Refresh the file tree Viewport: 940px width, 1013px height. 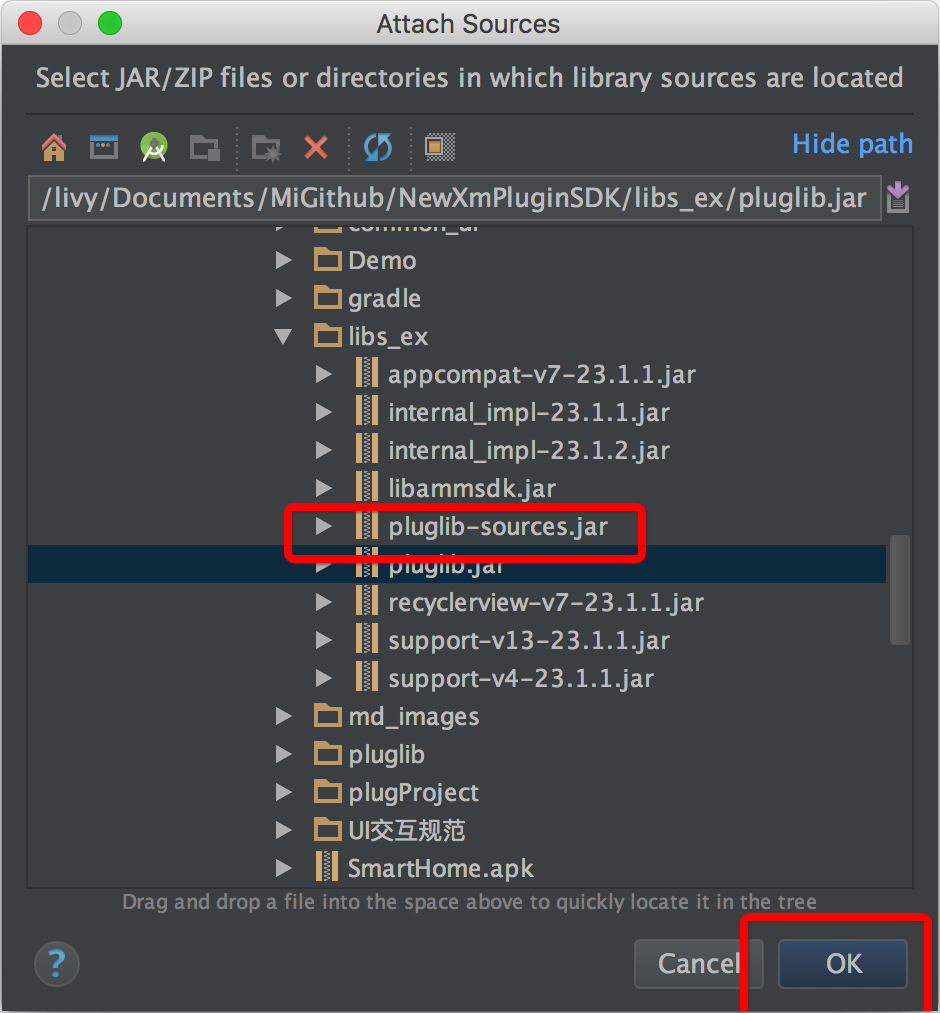pos(377,147)
